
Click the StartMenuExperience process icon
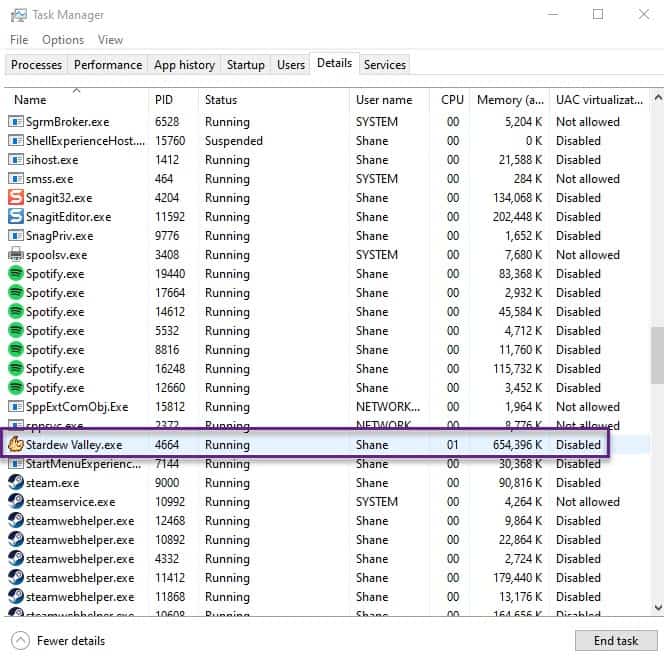(16, 464)
